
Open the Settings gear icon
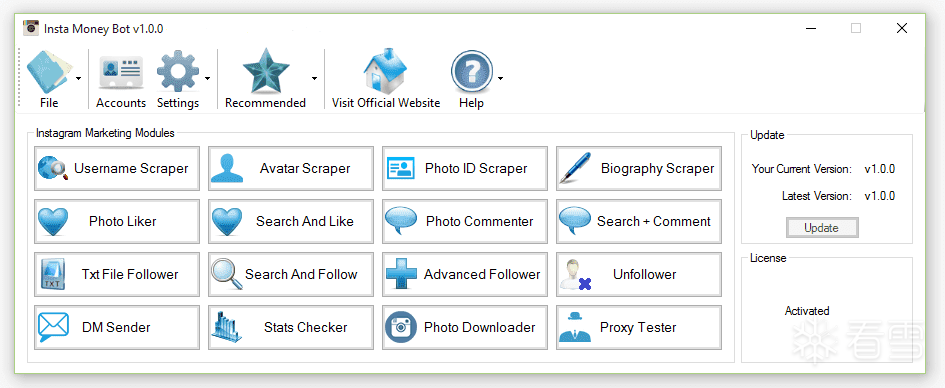(178, 72)
